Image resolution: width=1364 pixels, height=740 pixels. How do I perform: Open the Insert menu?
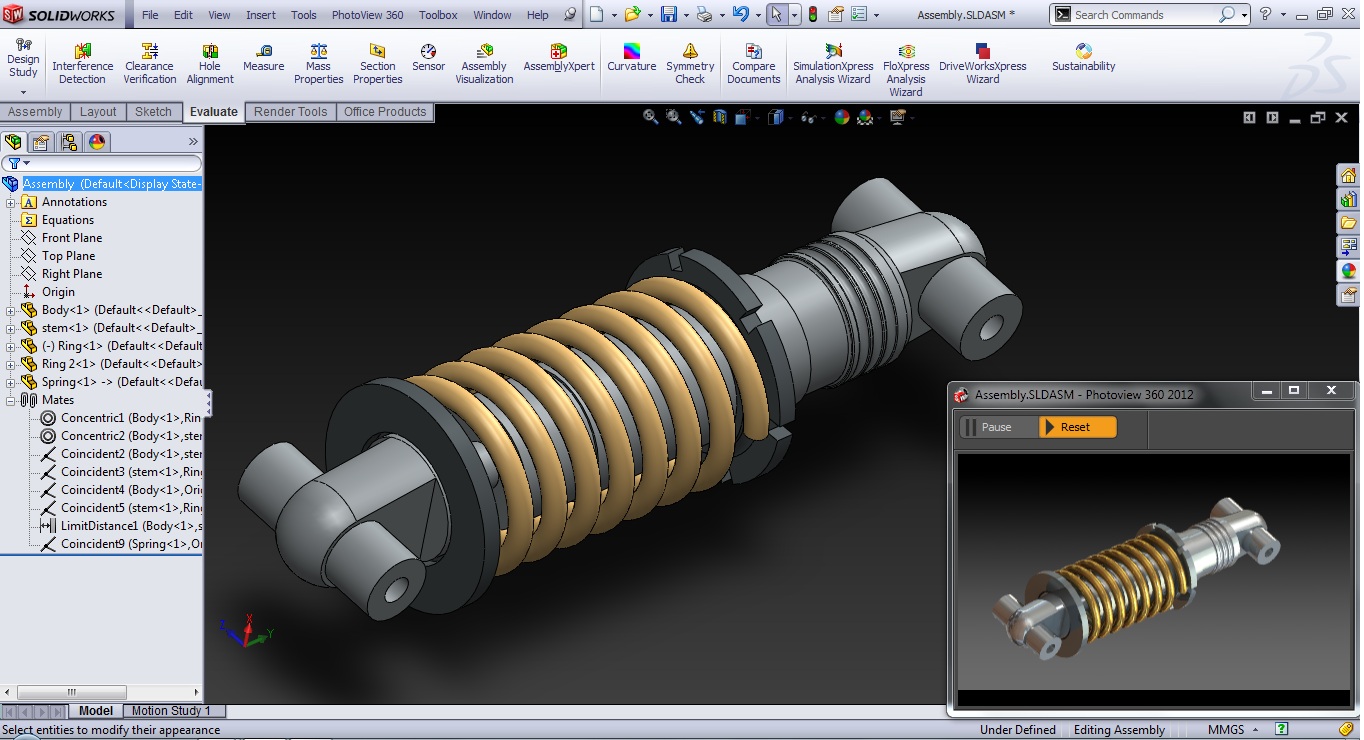(x=261, y=15)
